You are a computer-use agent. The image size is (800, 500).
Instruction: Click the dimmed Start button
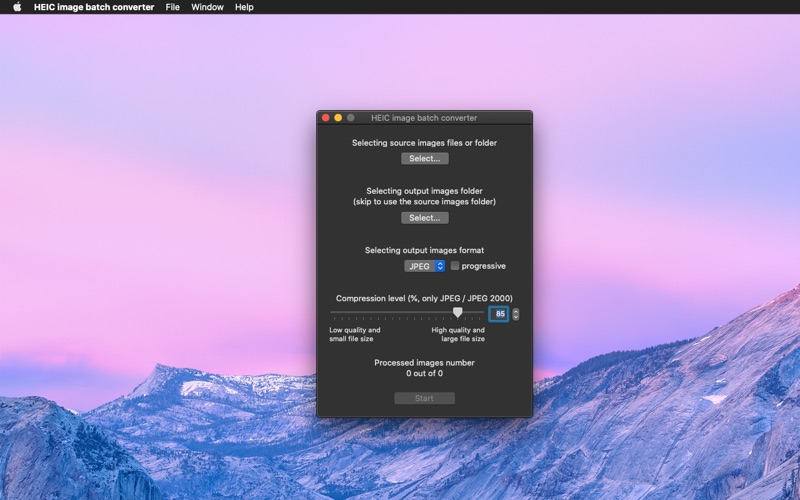(424, 398)
